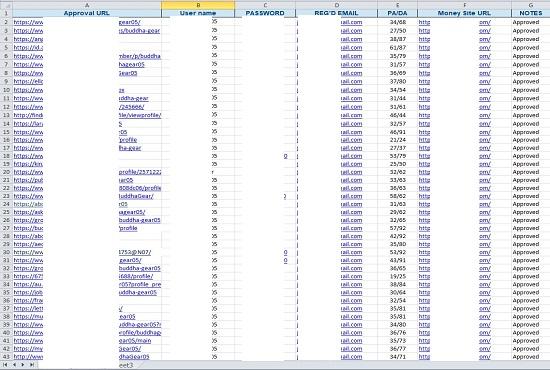
Task: Click the PA/DA cell 58/62
Action: click(x=398, y=196)
